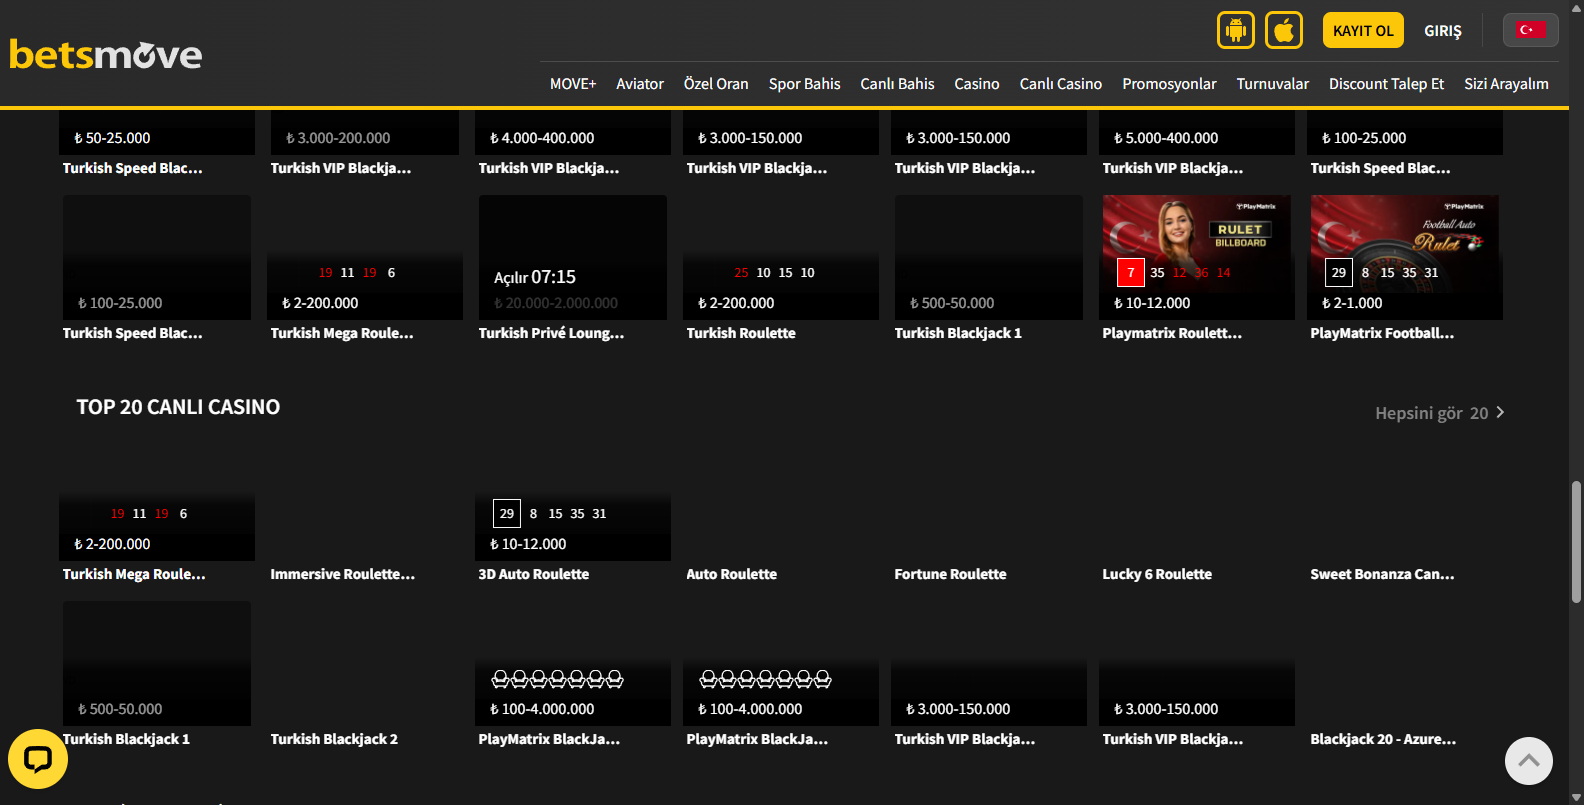Expand Hepsini gör 20 chevron arrow
The width and height of the screenshot is (1584, 805).
1500,413
